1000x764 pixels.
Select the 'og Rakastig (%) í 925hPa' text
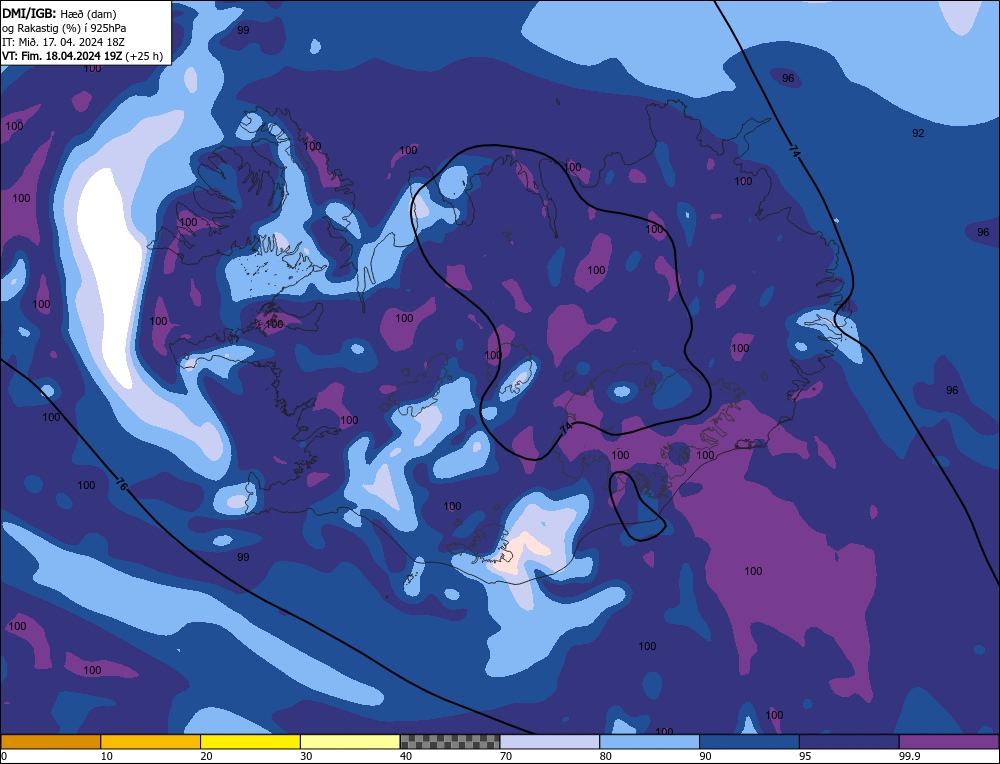64,28
